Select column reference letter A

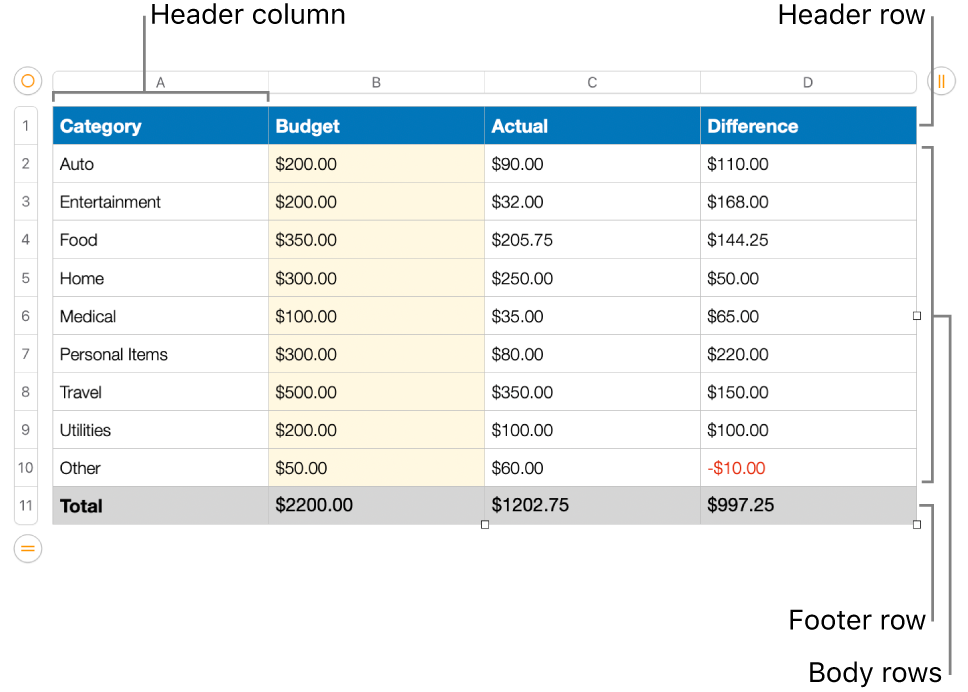(160, 82)
